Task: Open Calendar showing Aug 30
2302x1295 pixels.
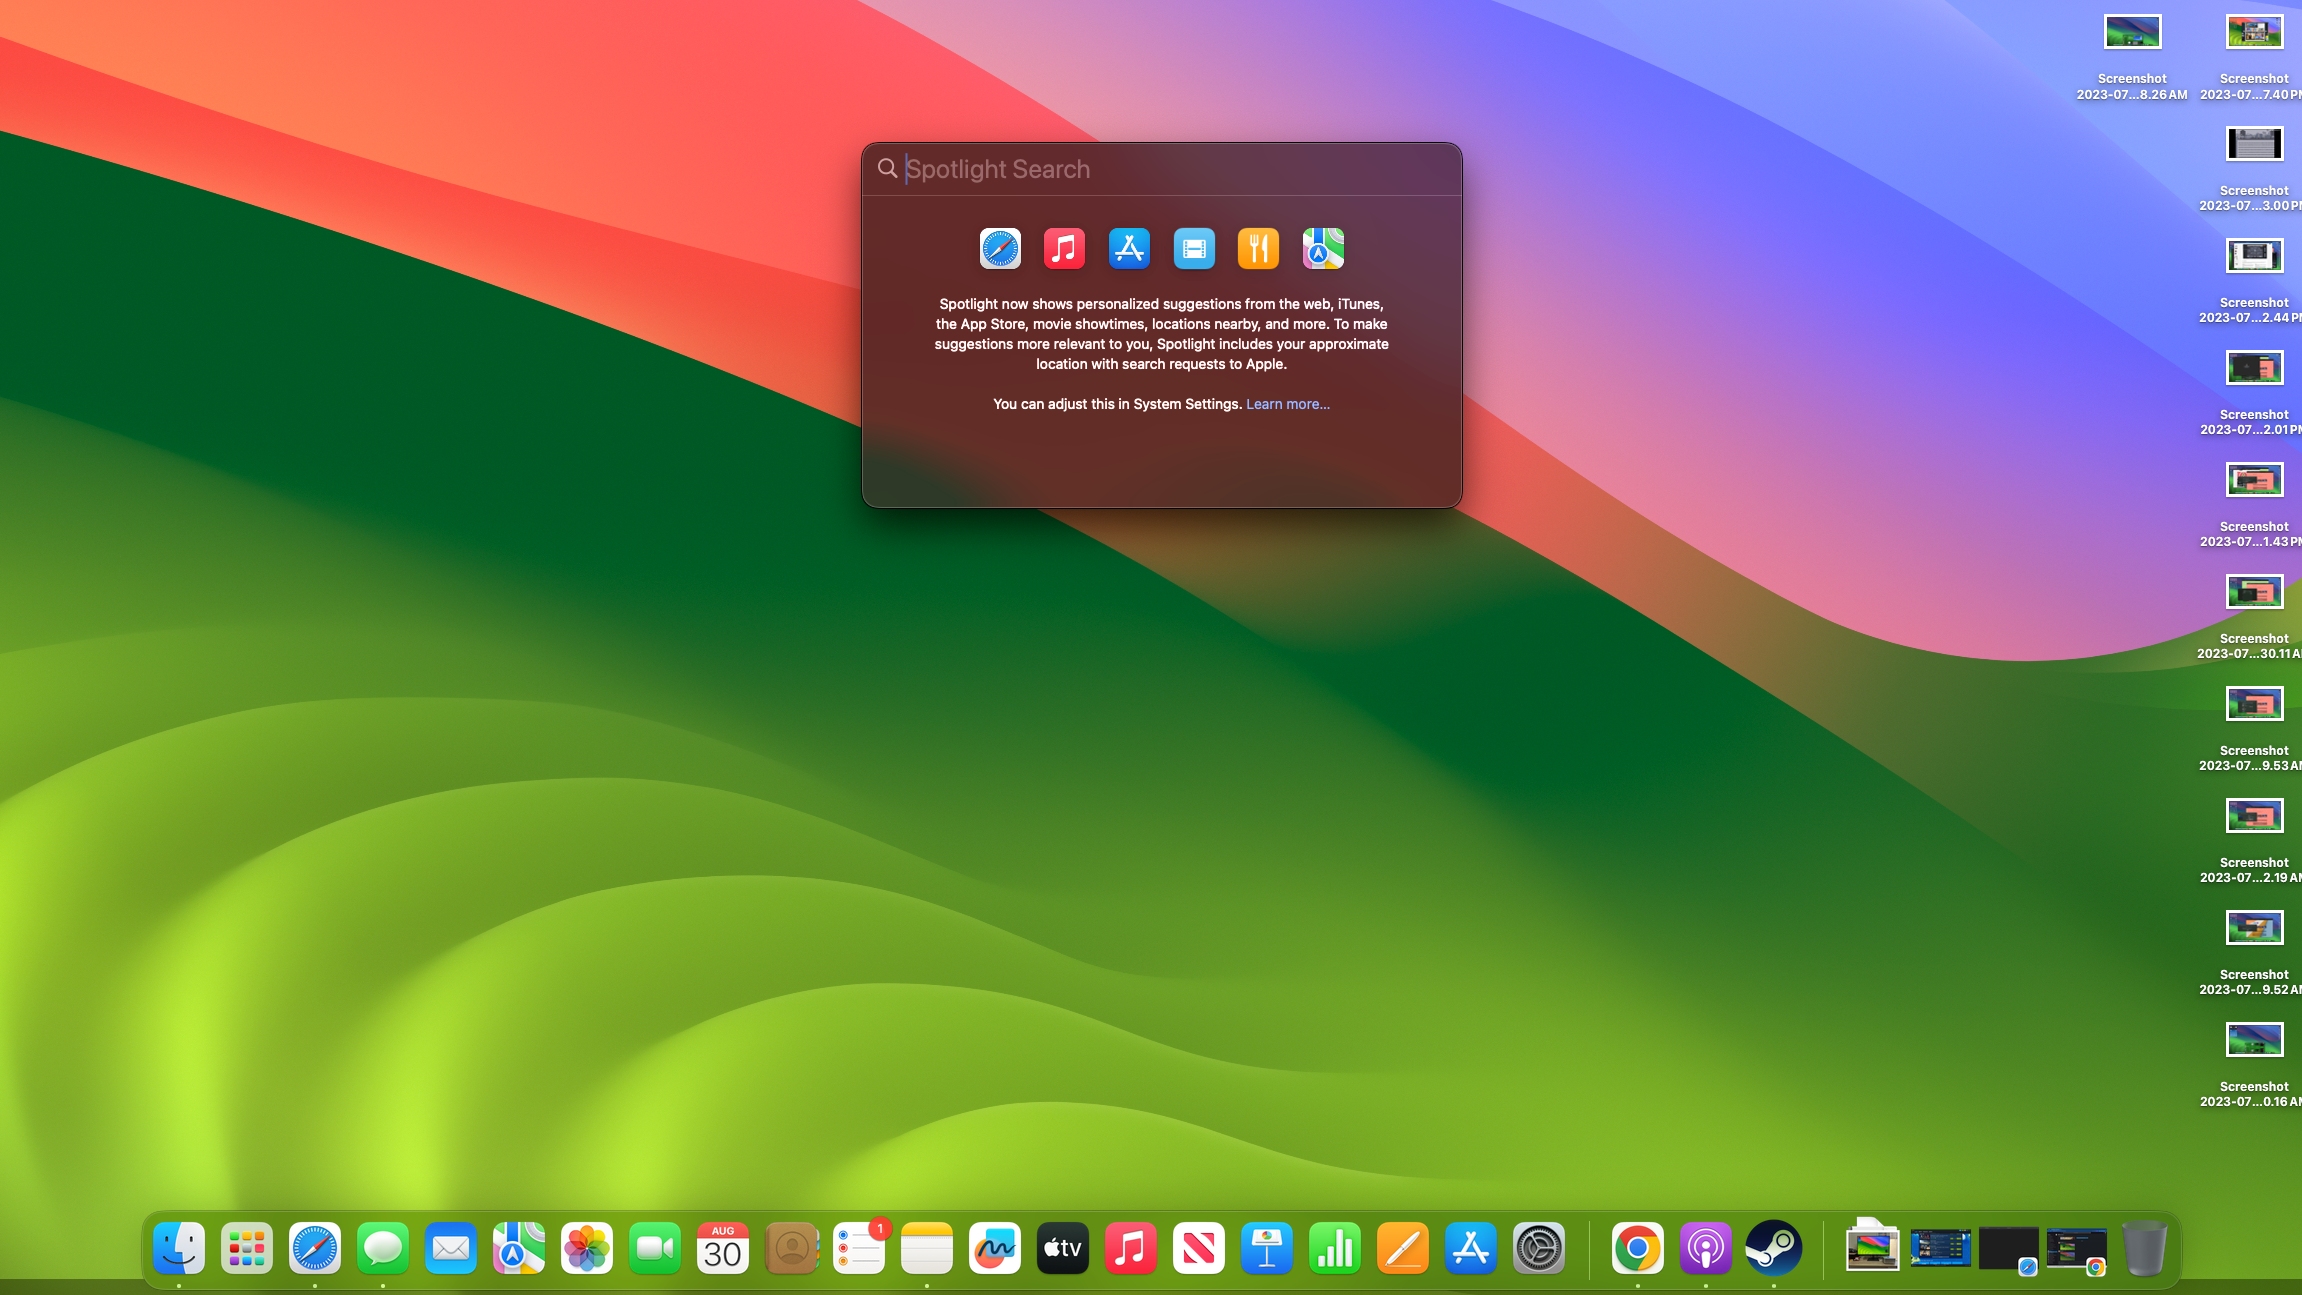Action: (x=723, y=1248)
